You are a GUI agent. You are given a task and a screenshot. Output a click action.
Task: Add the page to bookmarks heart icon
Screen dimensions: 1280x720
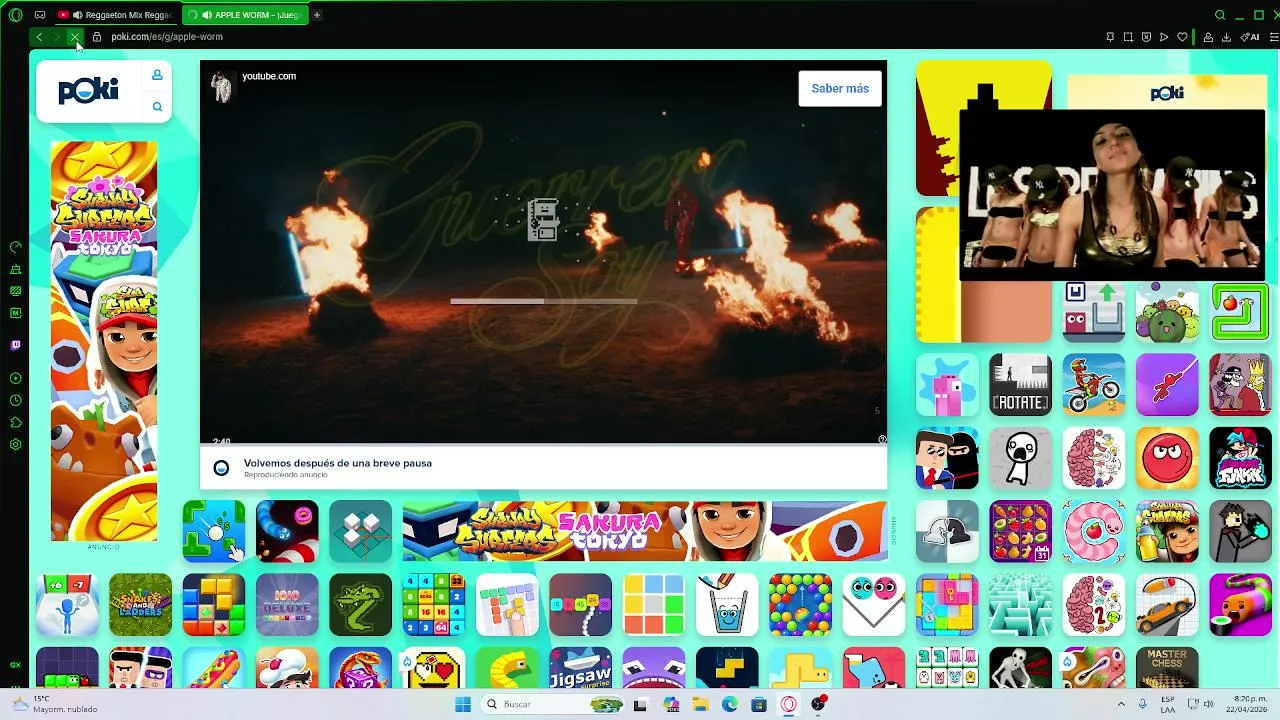[1182, 37]
